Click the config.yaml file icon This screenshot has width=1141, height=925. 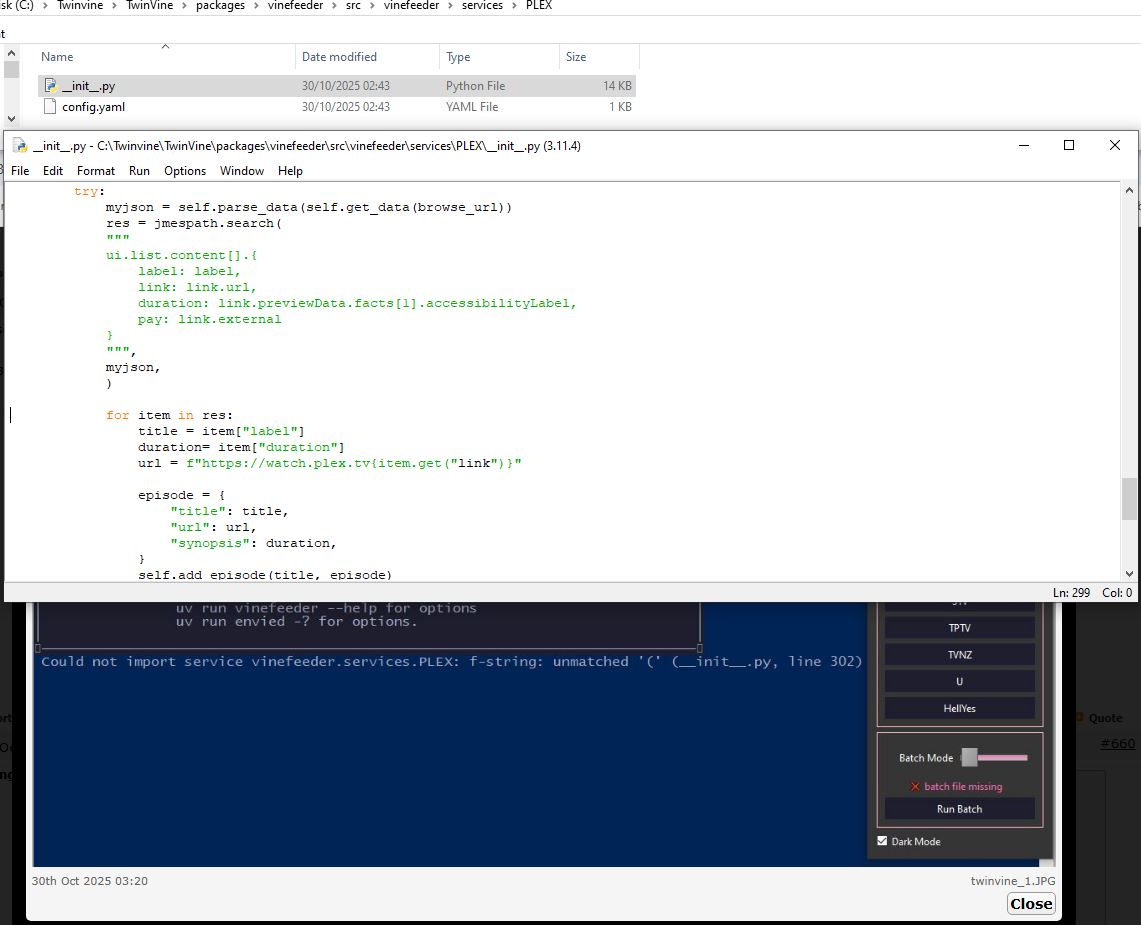point(51,107)
